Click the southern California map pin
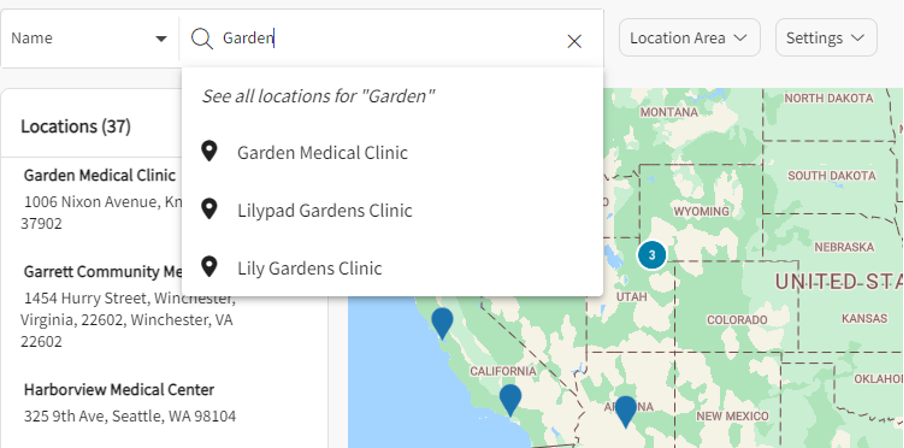Viewport: 904px width, 448px height. pos(510,398)
